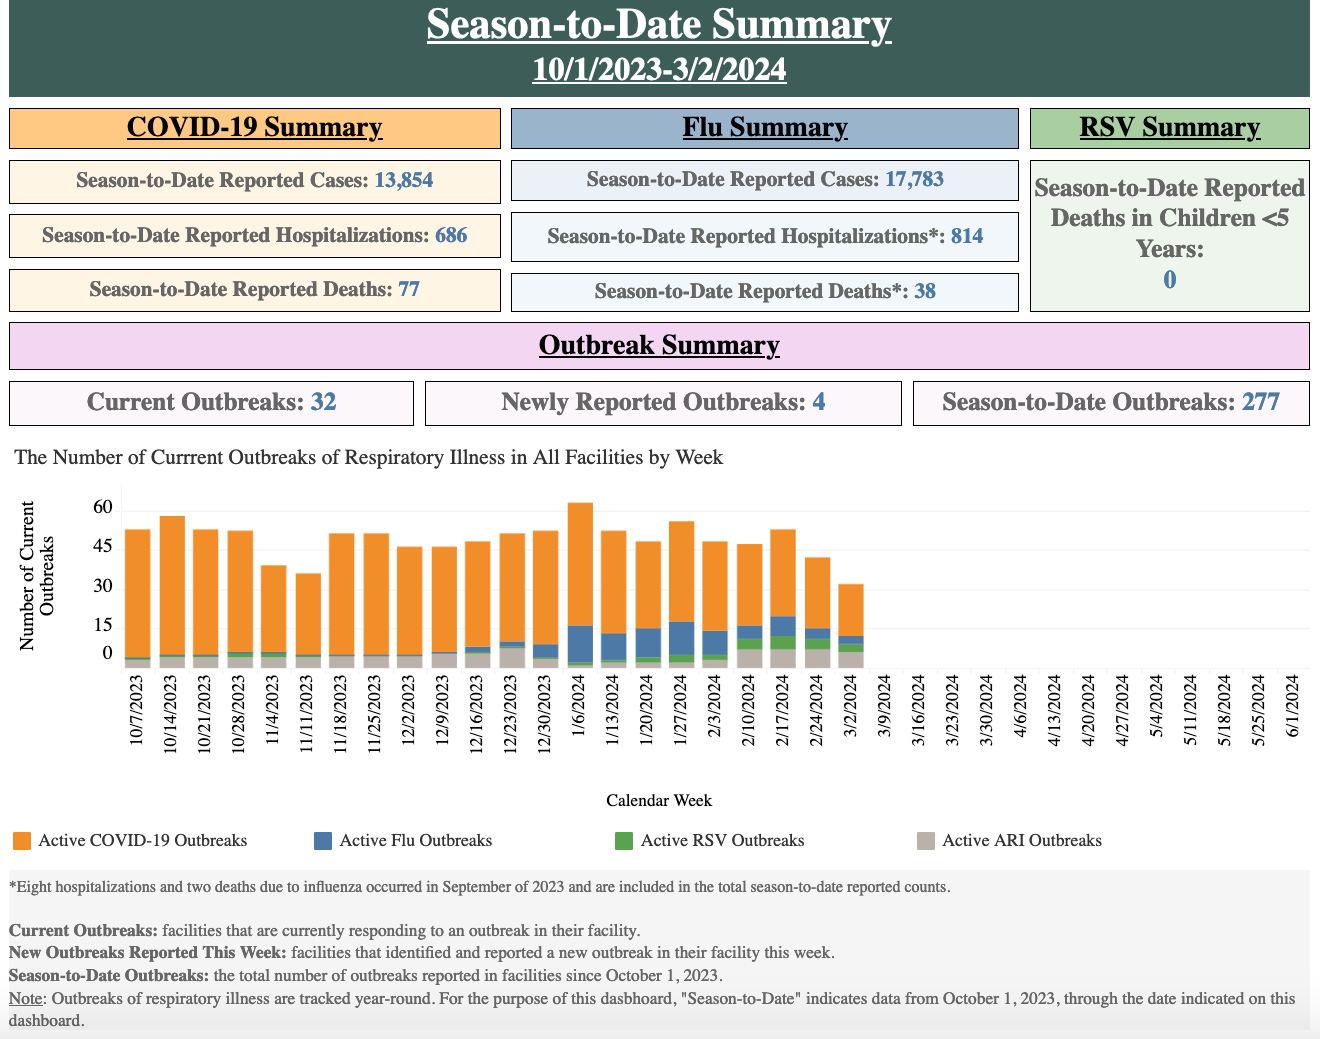Select Flu reported deaths value 38
The width and height of the screenshot is (1320, 1039).
pos(925,291)
